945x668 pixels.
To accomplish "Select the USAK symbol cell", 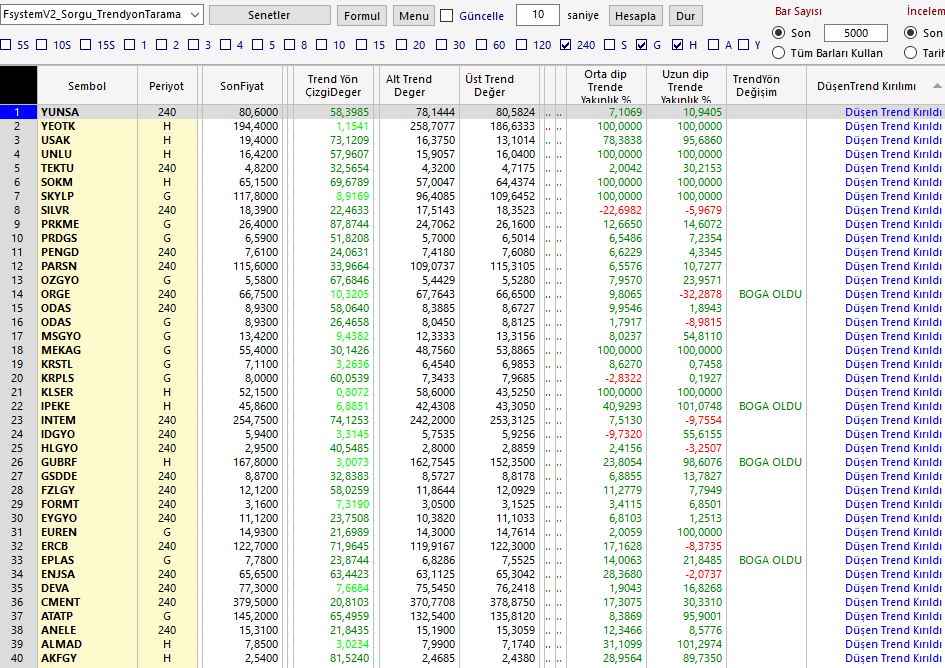I will click(x=87, y=140).
